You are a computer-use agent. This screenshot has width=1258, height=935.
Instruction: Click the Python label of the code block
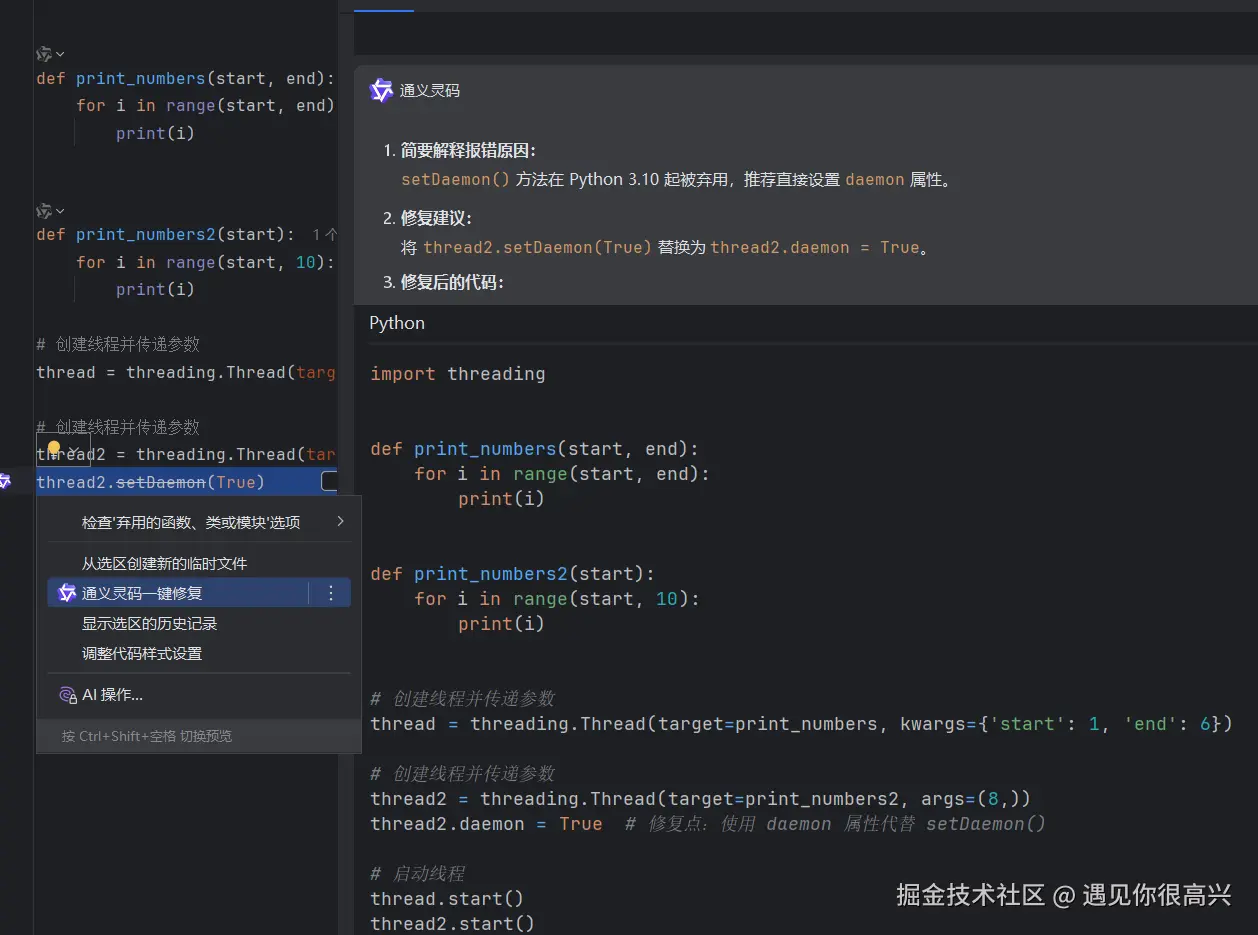coord(397,323)
